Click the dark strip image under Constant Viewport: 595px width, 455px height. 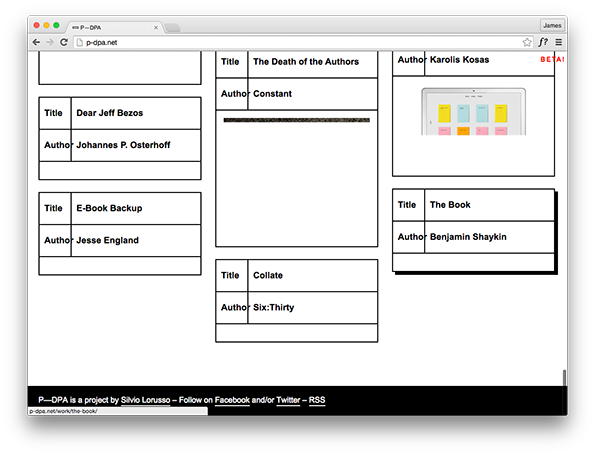(x=296, y=120)
